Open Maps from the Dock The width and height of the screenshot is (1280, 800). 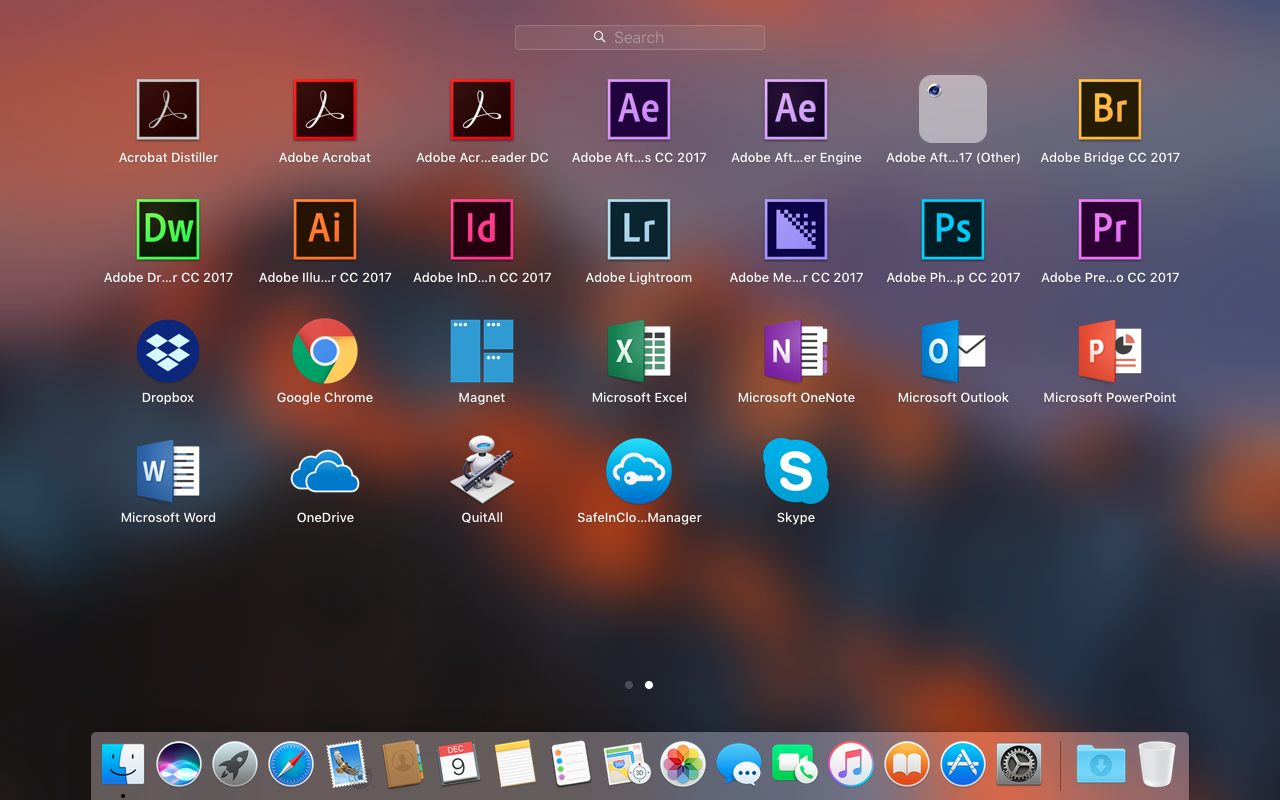click(x=627, y=765)
